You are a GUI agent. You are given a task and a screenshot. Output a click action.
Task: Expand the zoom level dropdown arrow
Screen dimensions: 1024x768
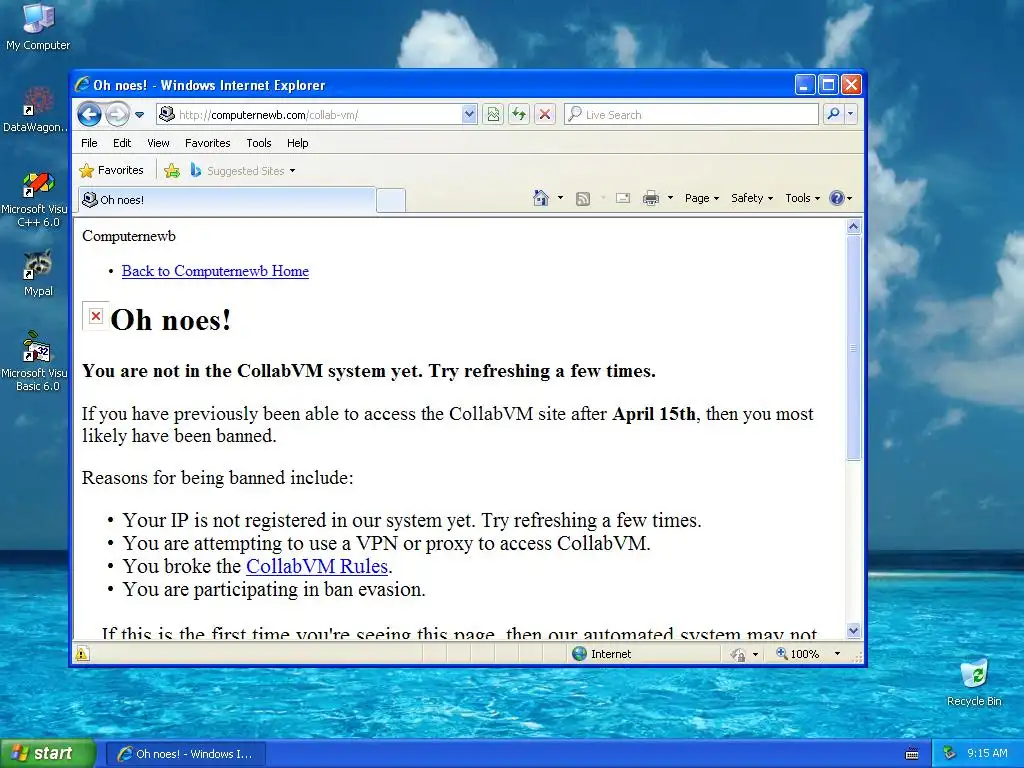click(837, 654)
